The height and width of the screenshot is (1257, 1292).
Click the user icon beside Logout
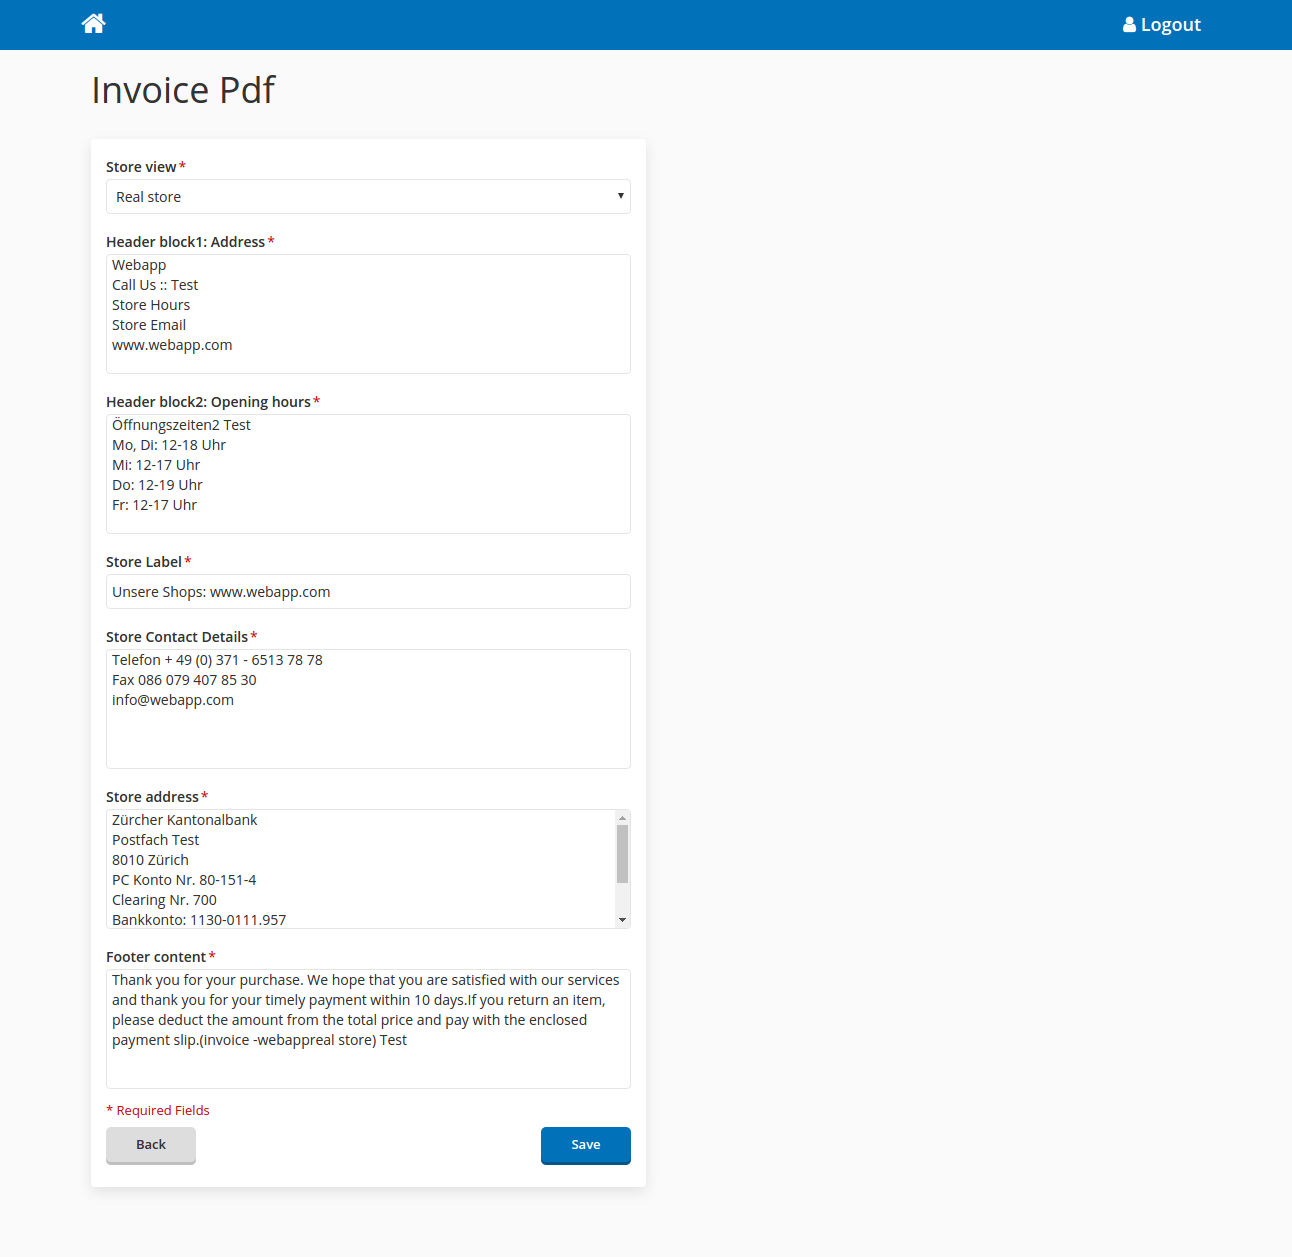pos(1129,25)
